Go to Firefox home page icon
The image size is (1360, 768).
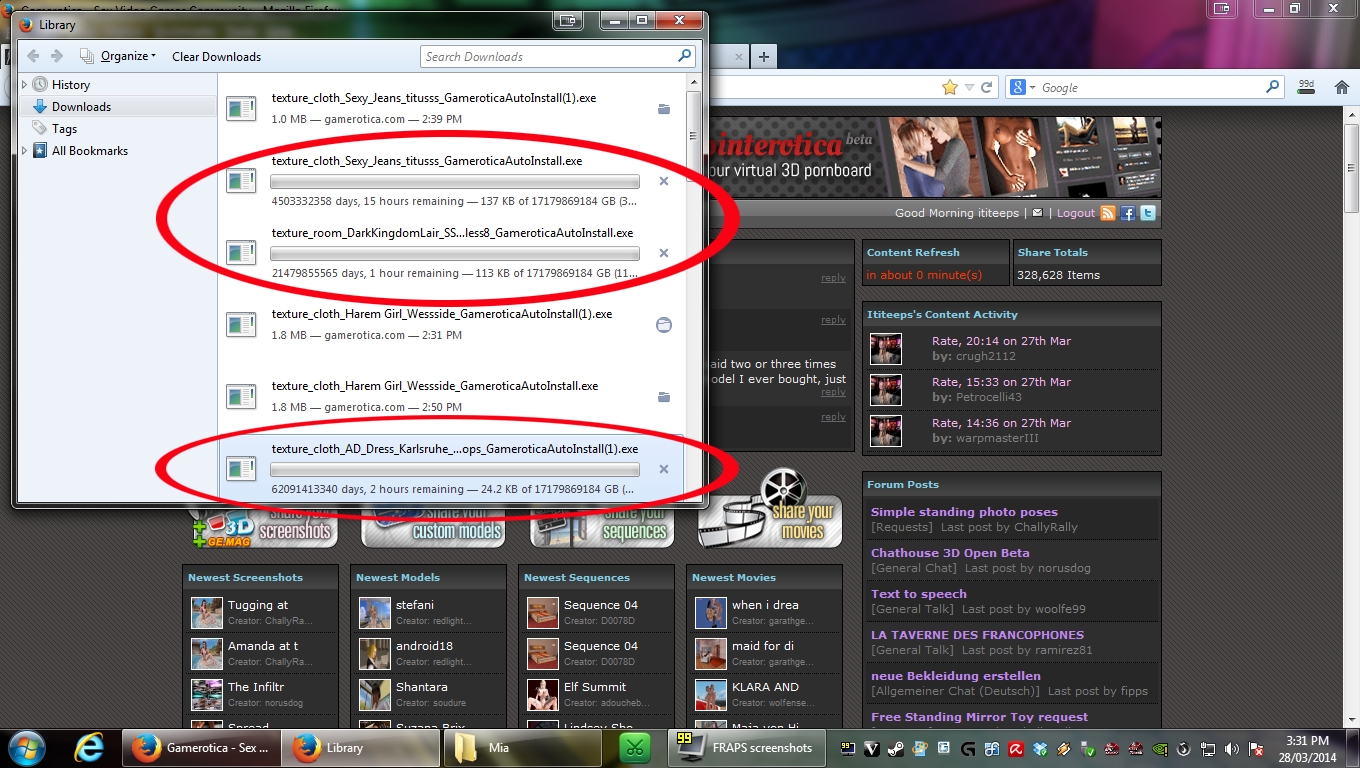[x=1342, y=87]
